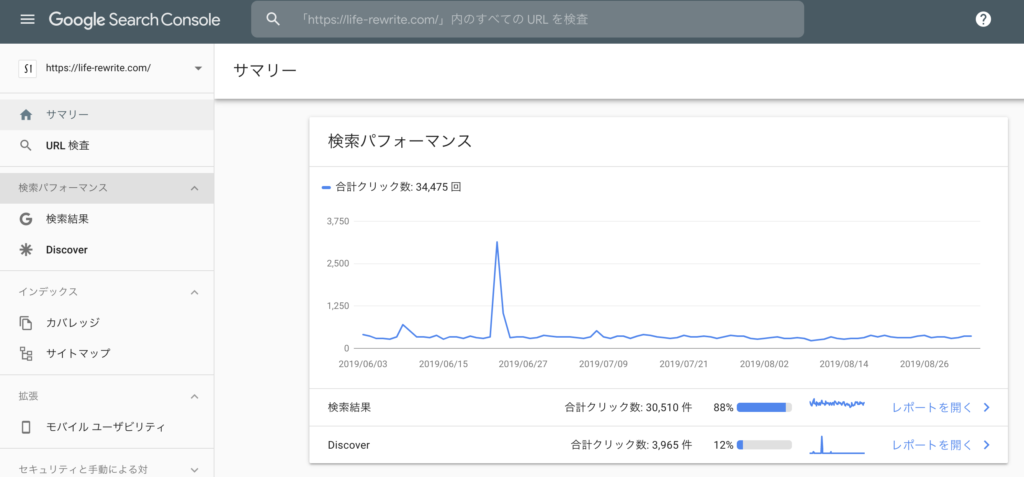
Task: Select サマリー in the sidebar
Action: [x=107, y=115]
